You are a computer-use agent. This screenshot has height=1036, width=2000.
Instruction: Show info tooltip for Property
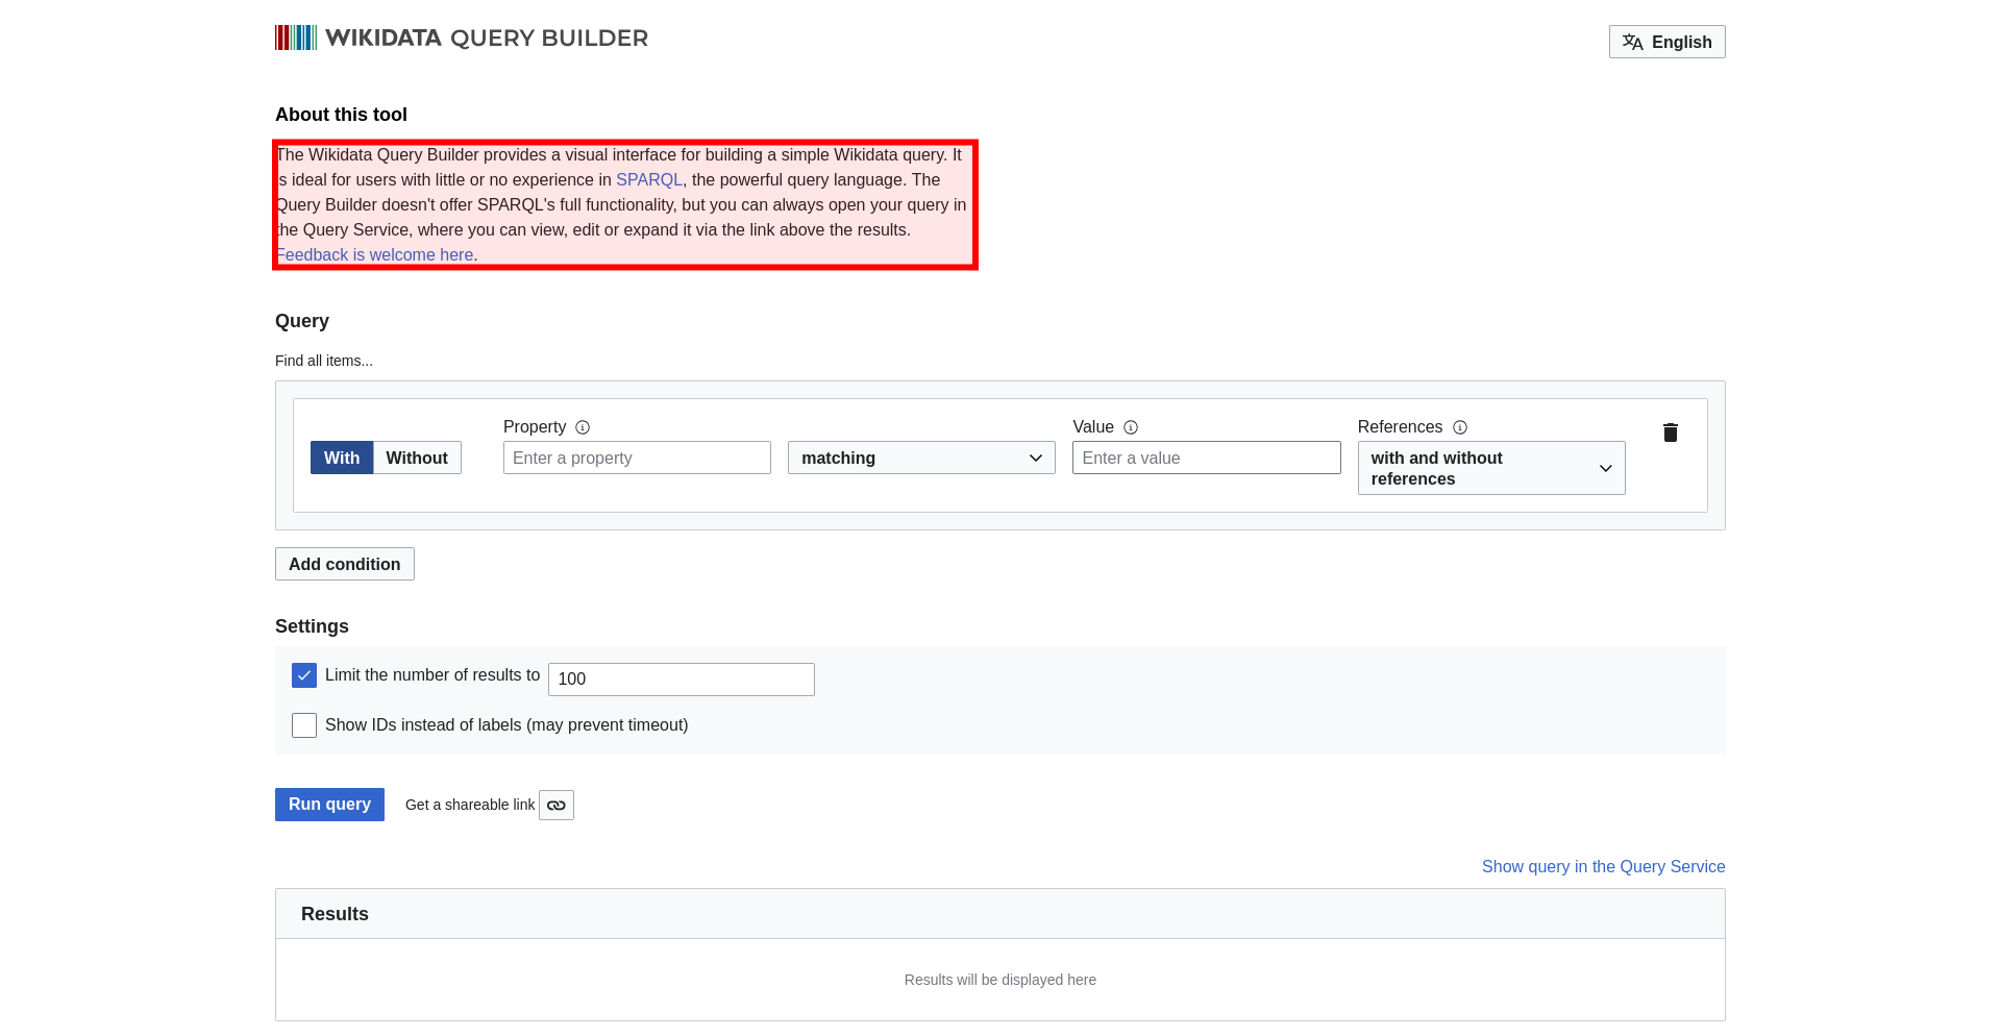click(x=582, y=427)
